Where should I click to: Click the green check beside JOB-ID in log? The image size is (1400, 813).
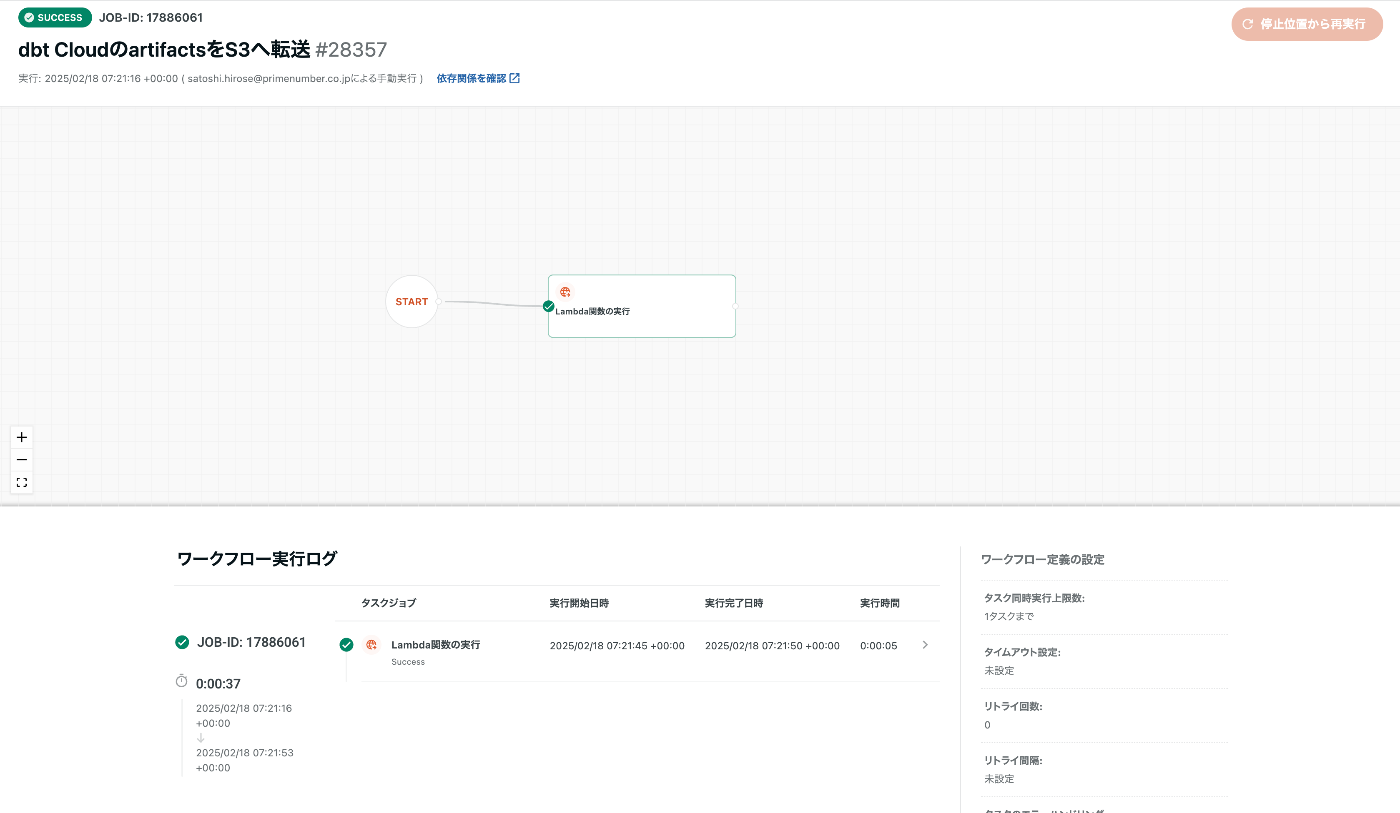182,642
